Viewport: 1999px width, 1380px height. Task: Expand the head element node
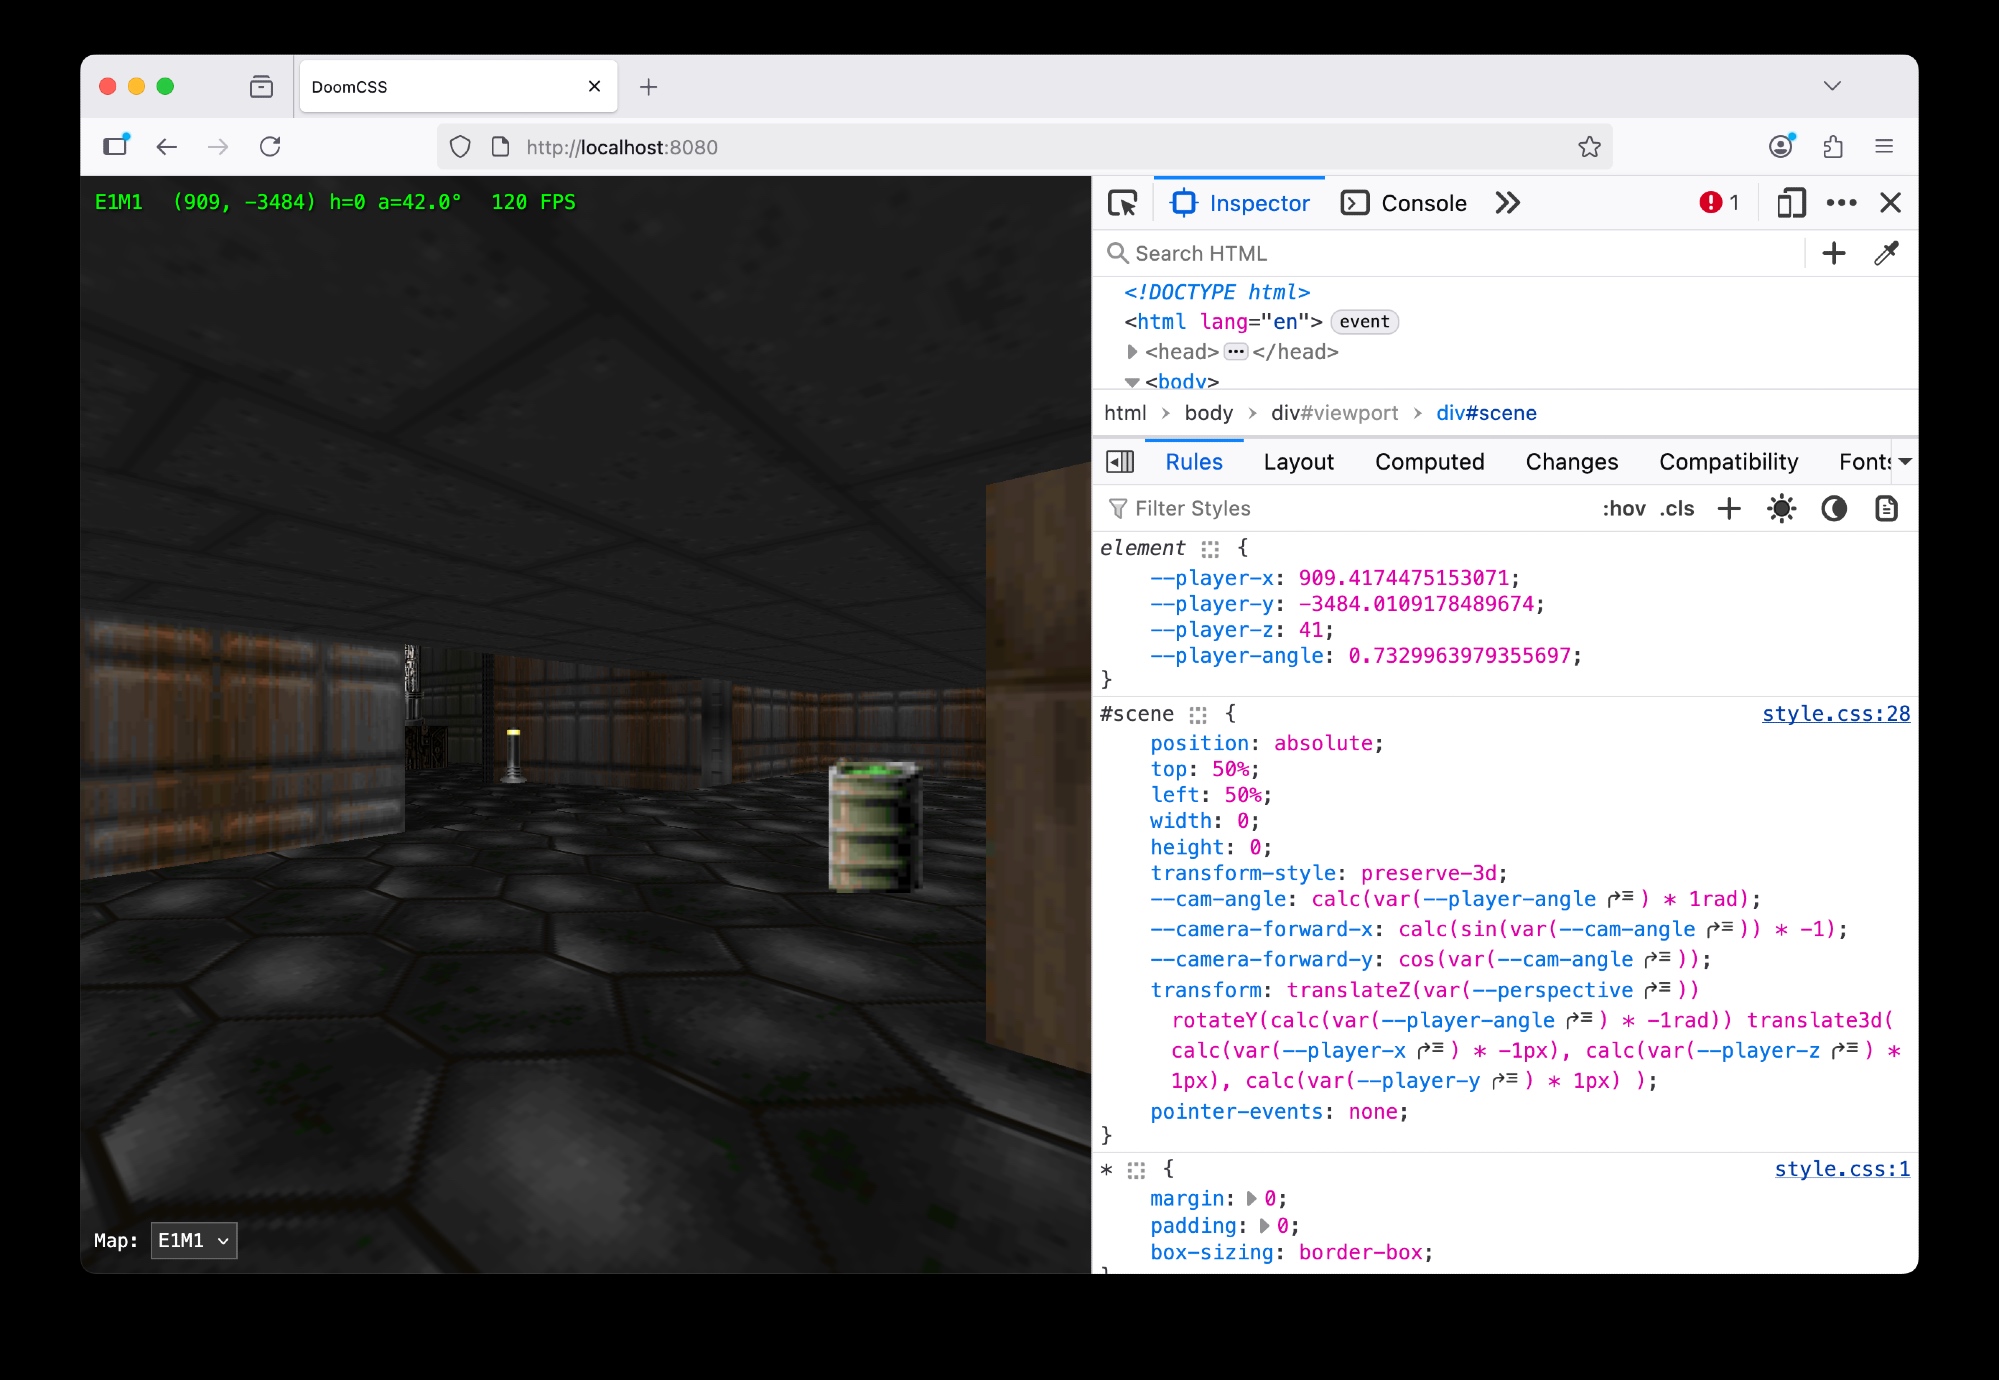click(1132, 352)
